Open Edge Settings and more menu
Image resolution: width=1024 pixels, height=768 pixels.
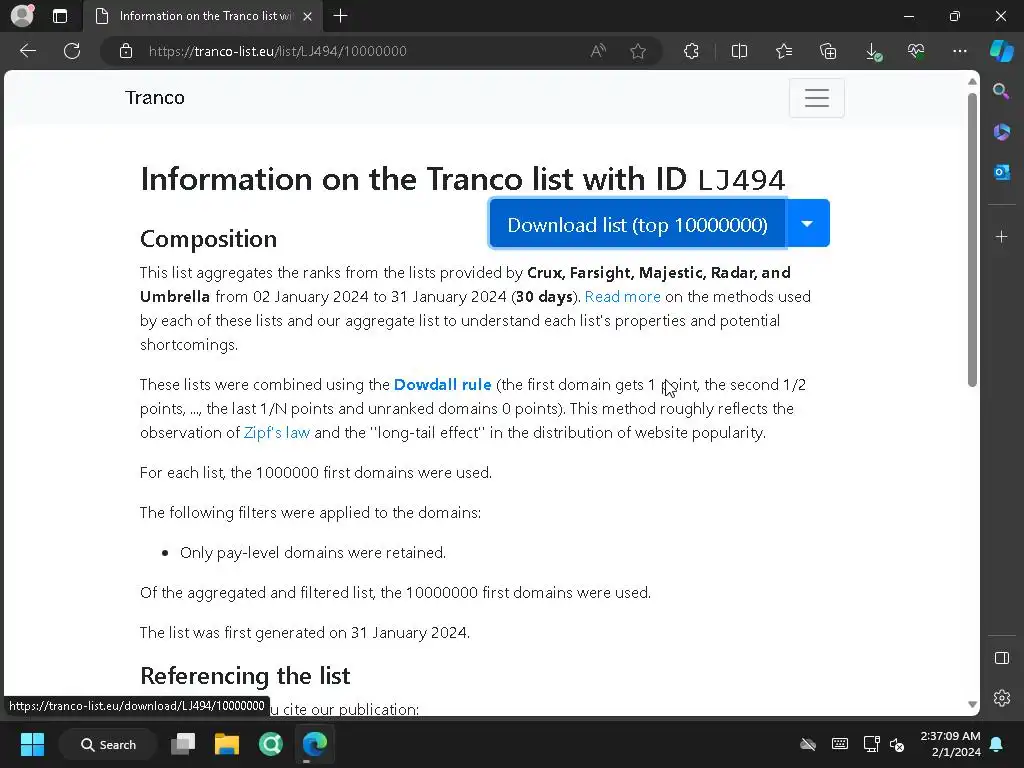(x=959, y=51)
